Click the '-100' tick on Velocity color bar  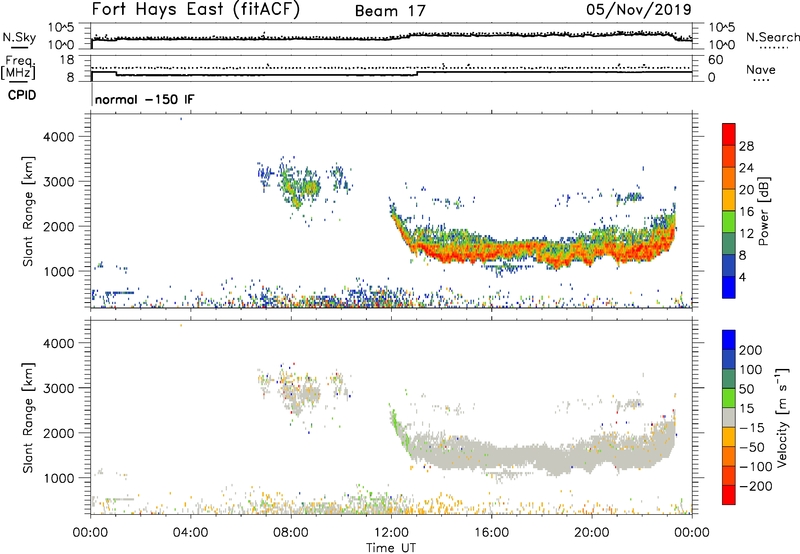[x=756, y=467]
